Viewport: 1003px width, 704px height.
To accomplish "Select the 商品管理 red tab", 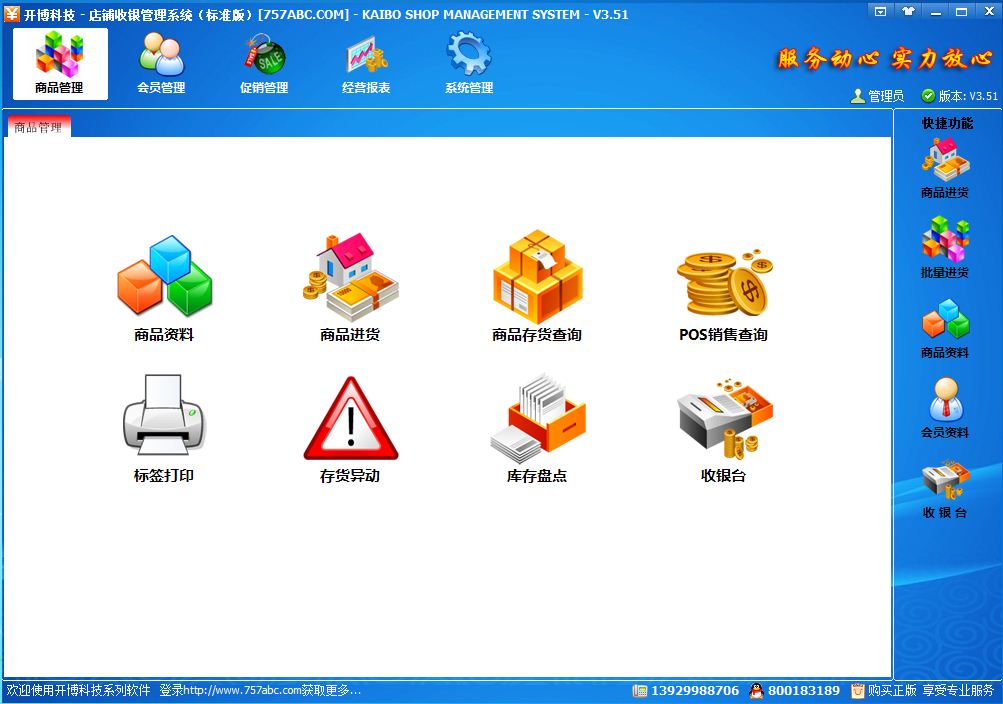I will [x=38, y=127].
